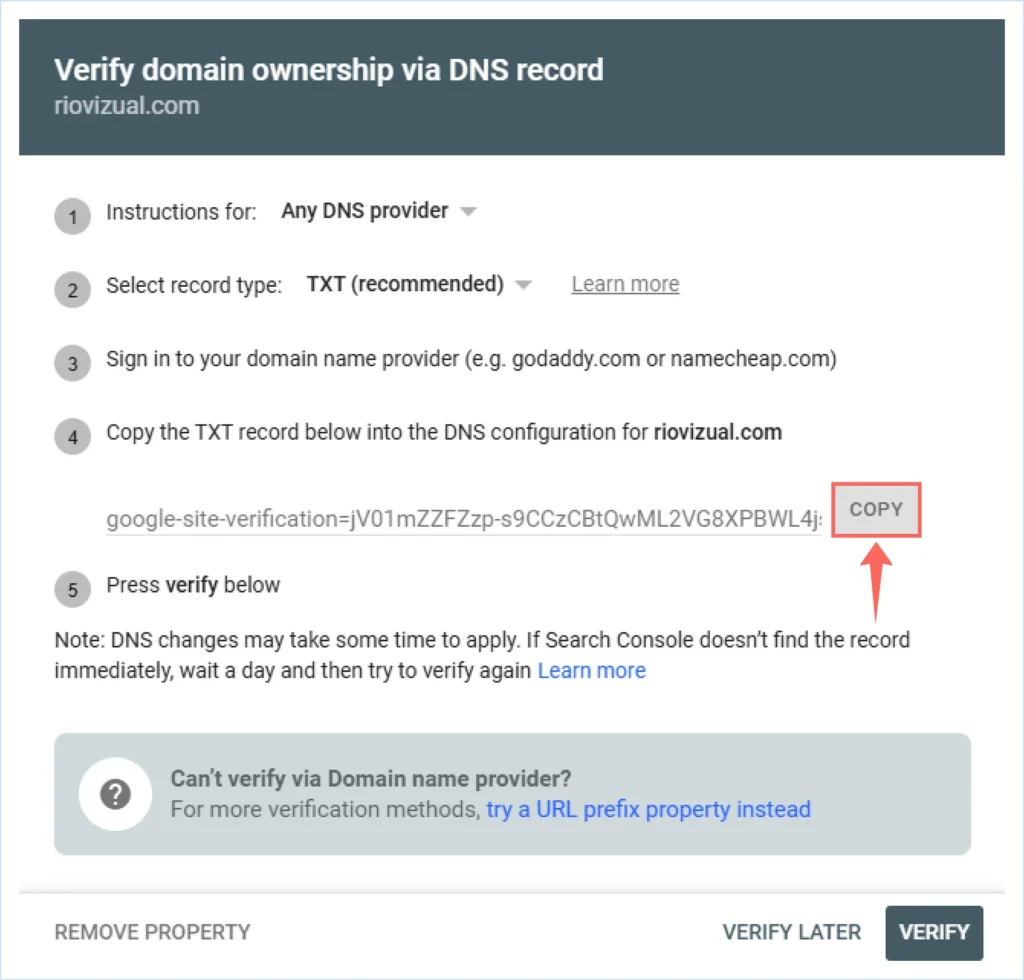Click the help question mark icon
Screen dimensions: 1024x980
pos(116,793)
